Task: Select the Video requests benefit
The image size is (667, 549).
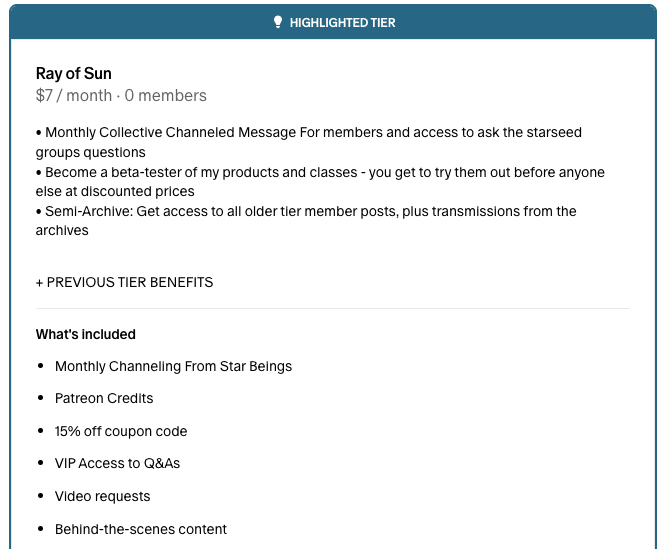Action: 103,496
